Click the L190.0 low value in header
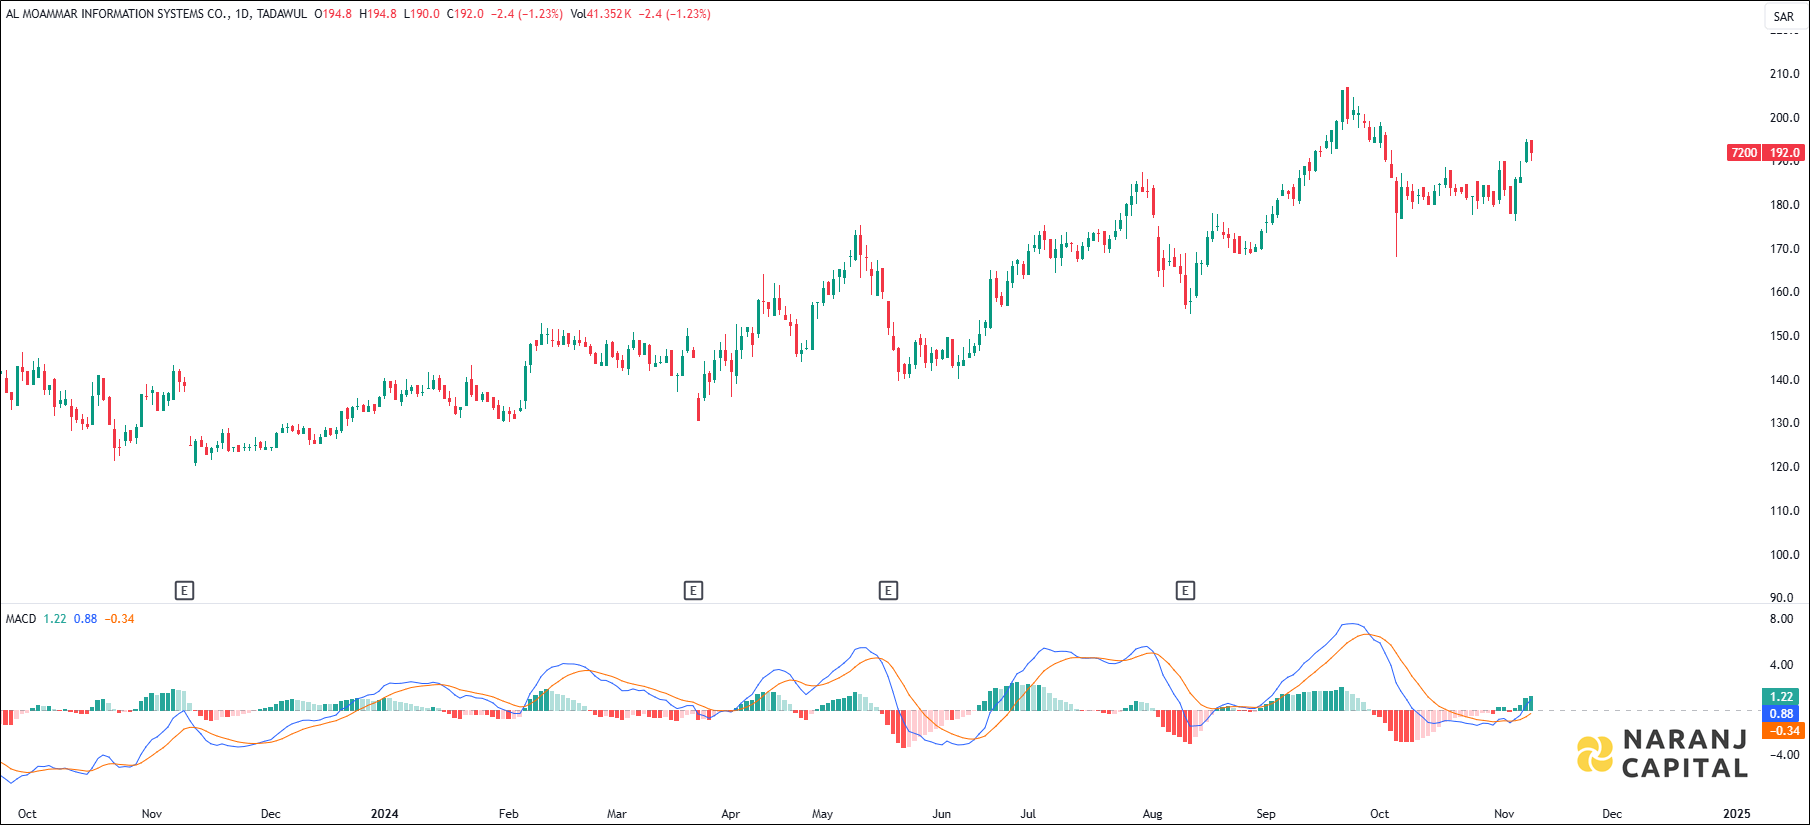This screenshot has width=1810, height=825. pyautogui.click(x=421, y=14)
